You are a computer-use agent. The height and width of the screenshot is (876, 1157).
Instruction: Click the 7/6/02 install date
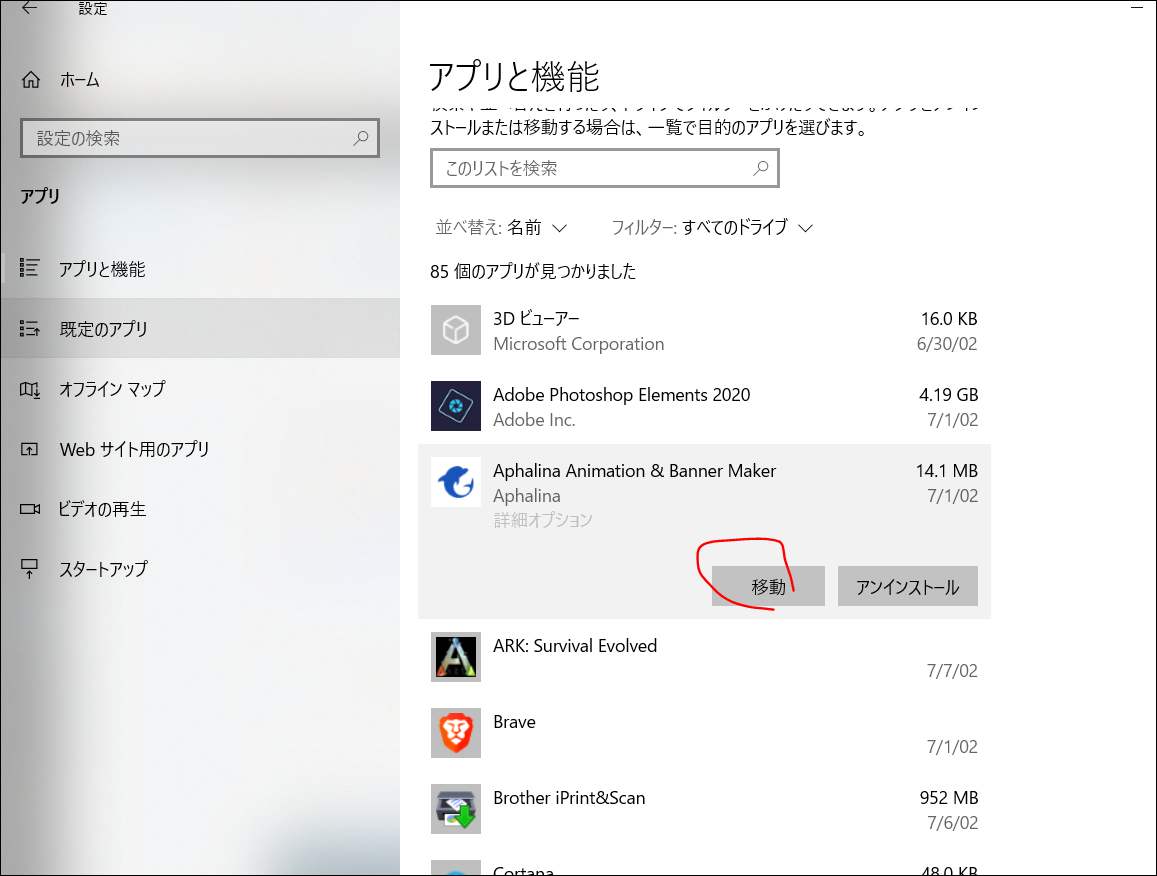[x=952, y=823]
